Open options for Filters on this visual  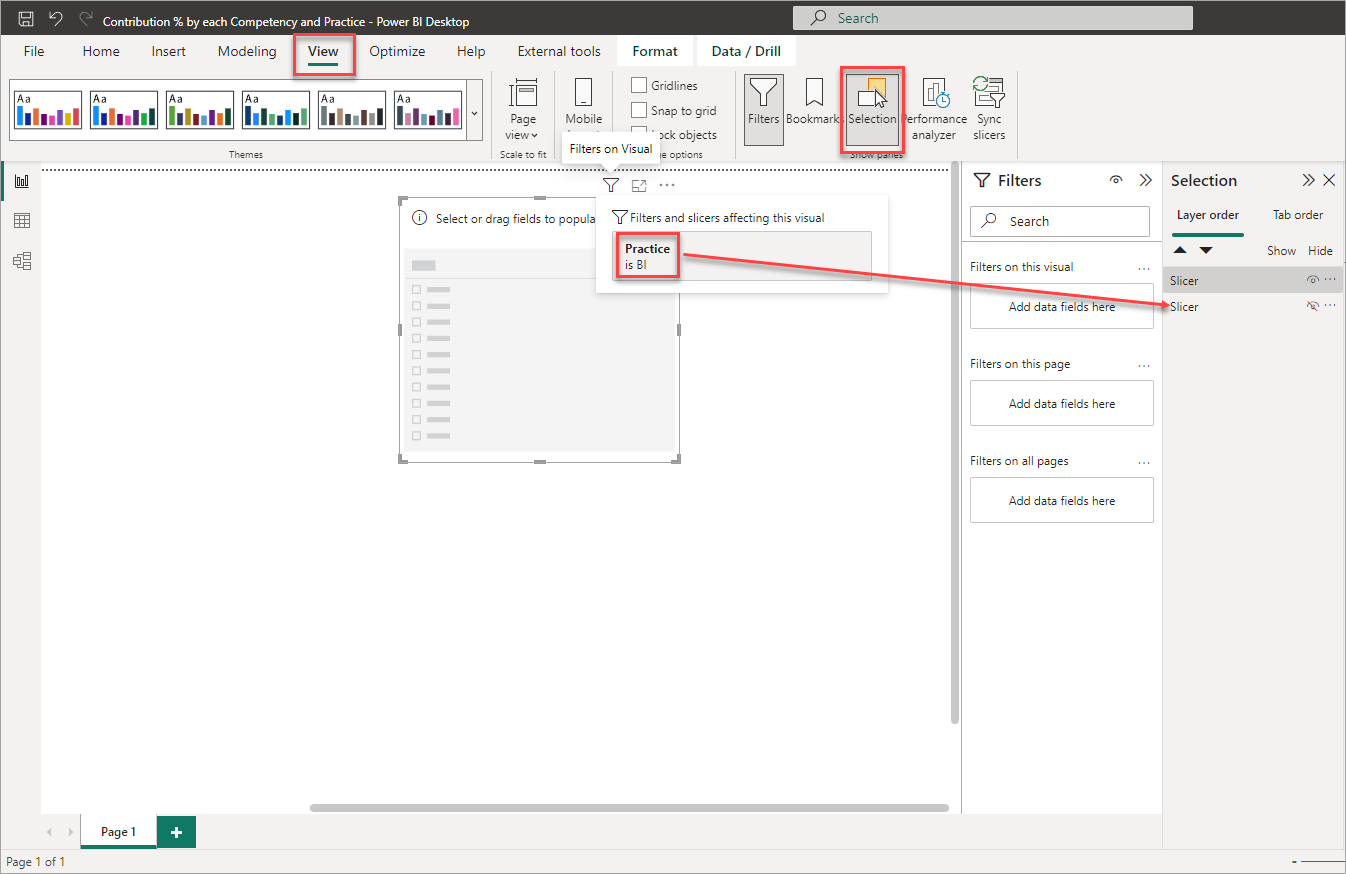coord(1144,267)
